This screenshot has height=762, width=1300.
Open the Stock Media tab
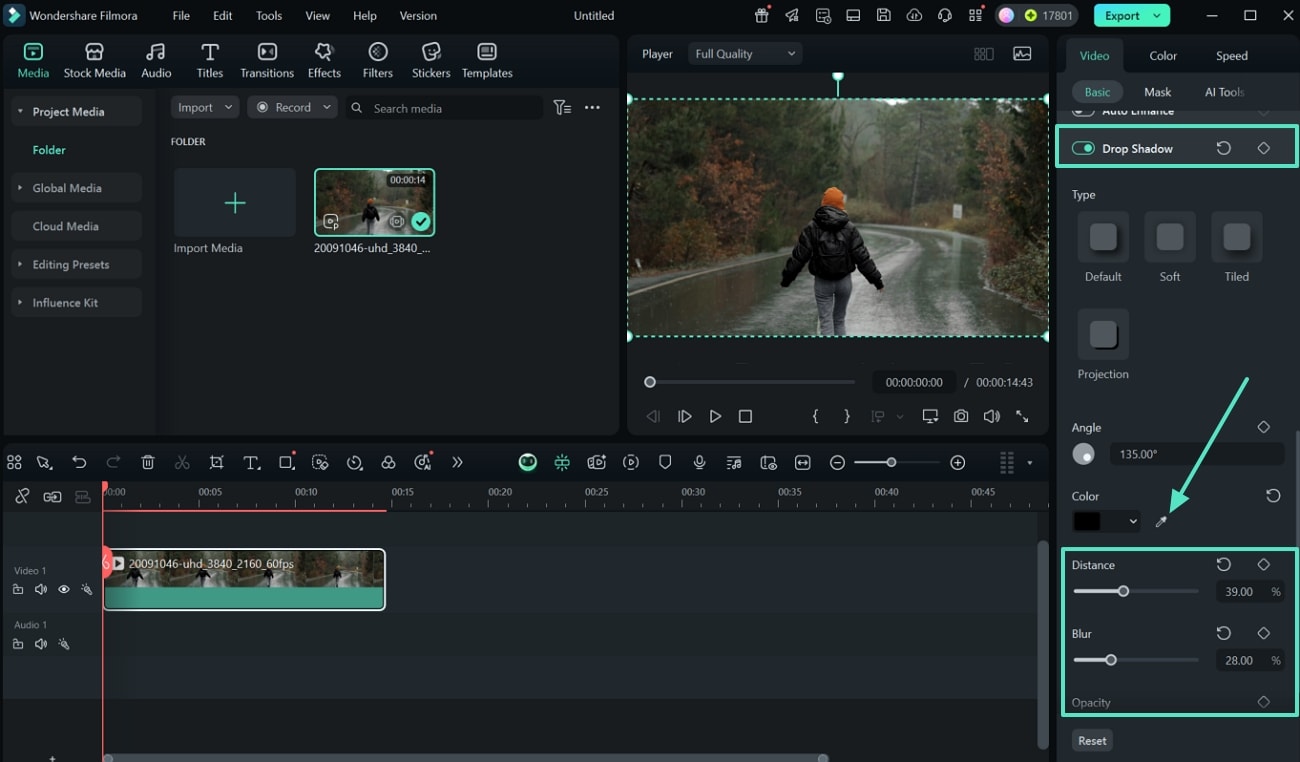click(94, 61)
